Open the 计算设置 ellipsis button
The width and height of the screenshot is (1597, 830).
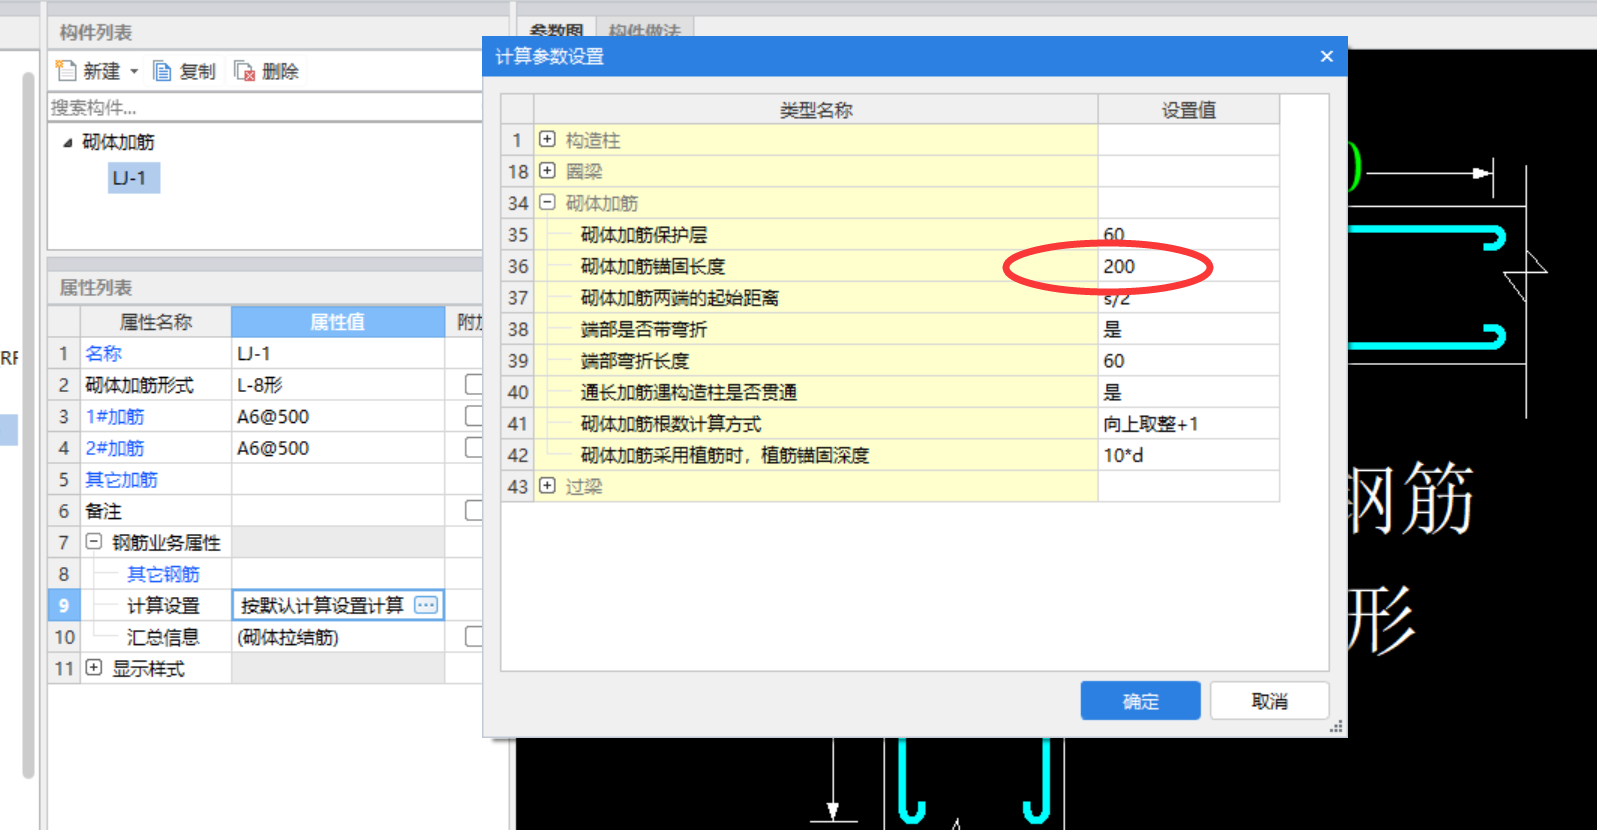click(x=426, y=605)
